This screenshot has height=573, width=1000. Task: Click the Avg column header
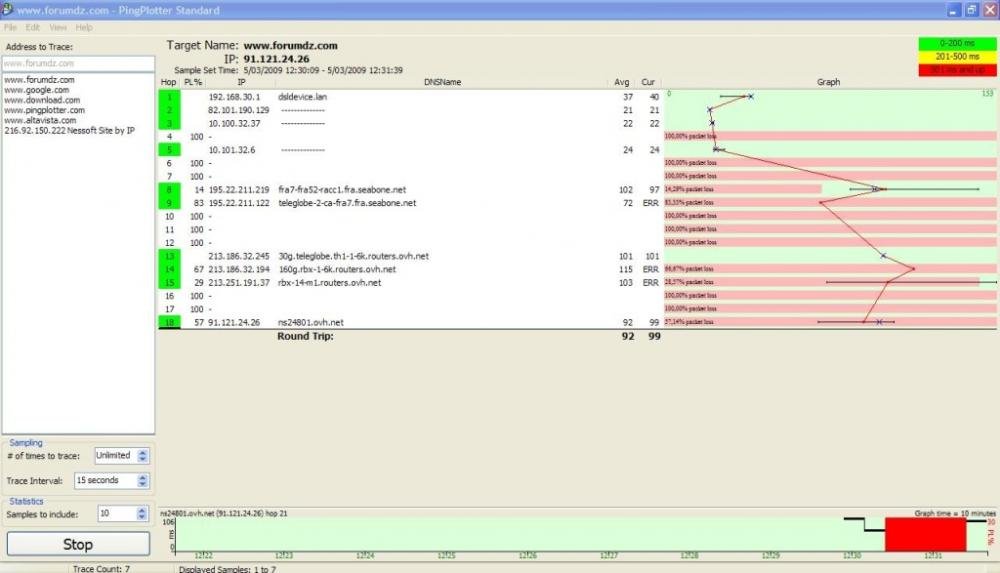click(x=622, y=82)
